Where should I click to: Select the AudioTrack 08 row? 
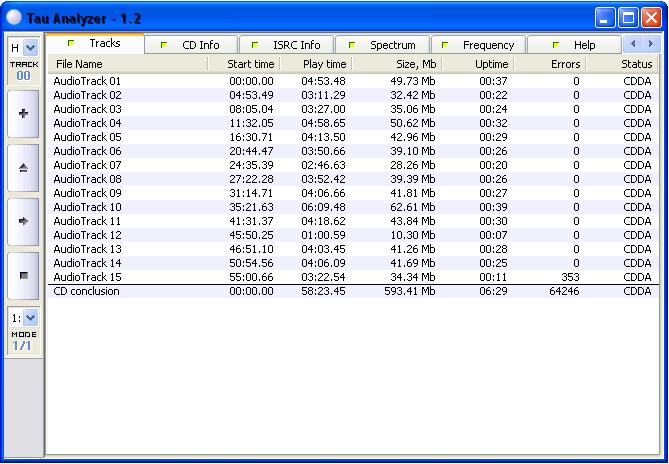coord(353,179)
